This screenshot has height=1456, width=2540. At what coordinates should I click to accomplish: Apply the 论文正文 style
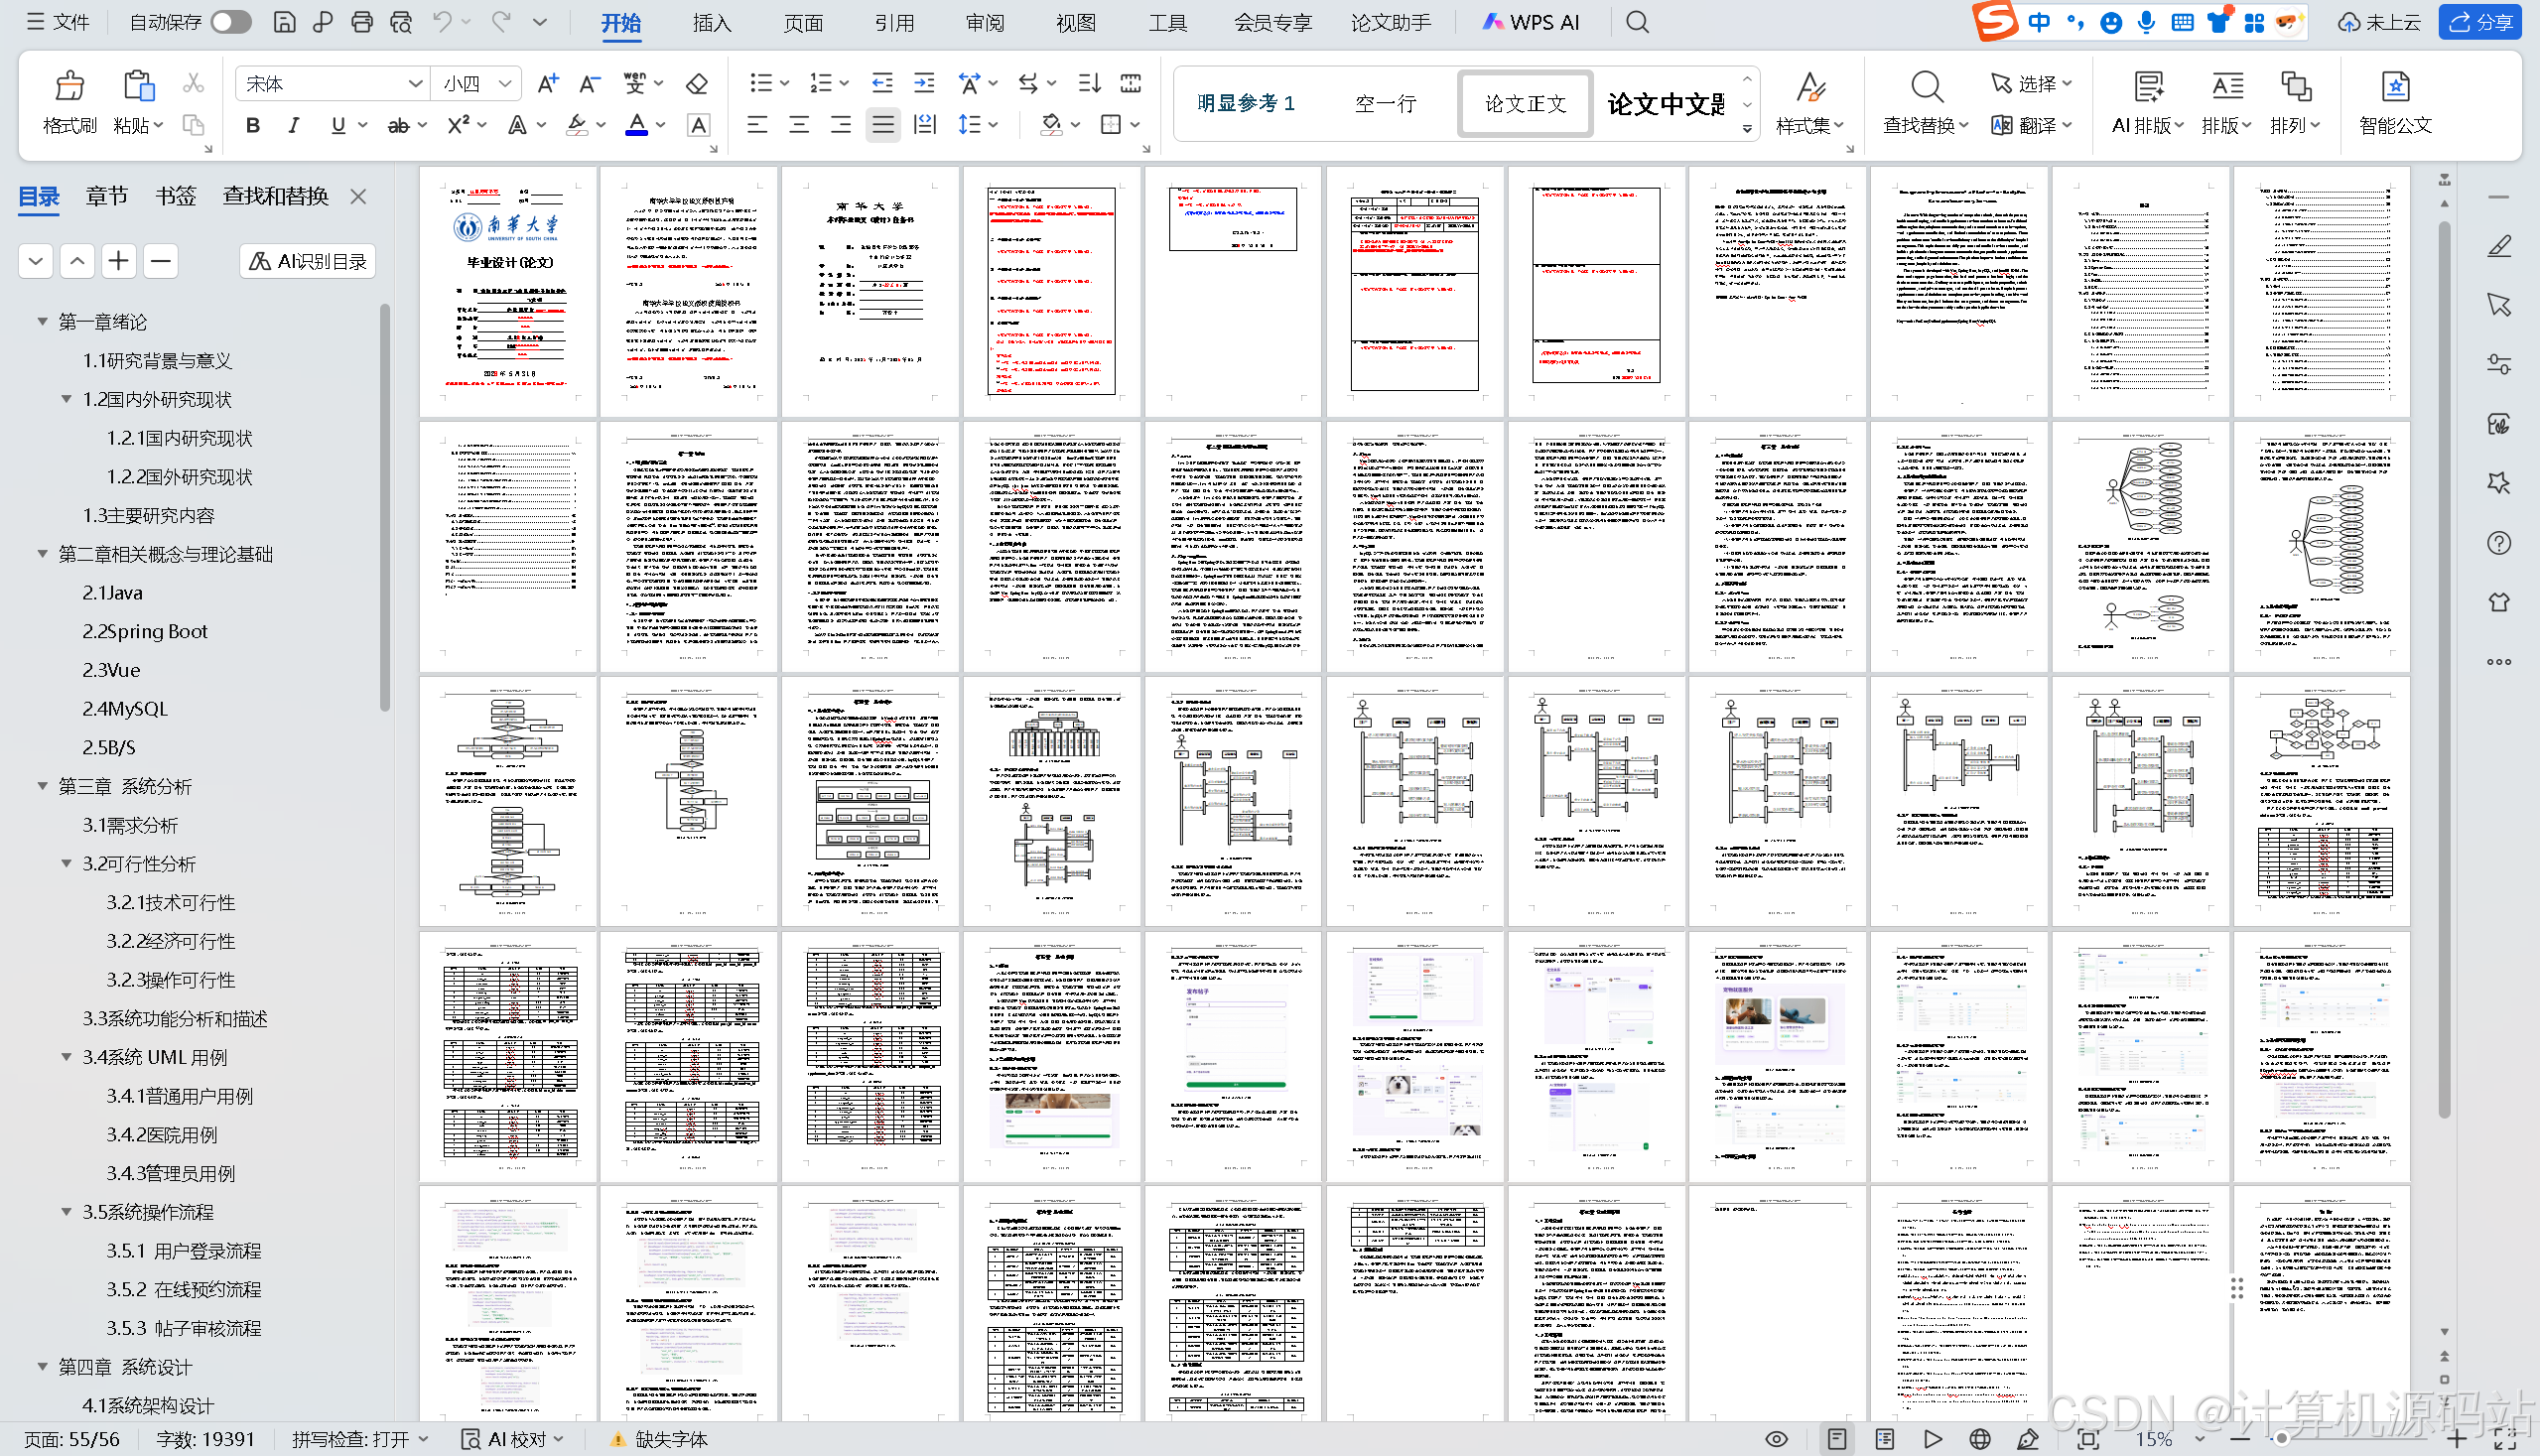(x=1525, y=103)
